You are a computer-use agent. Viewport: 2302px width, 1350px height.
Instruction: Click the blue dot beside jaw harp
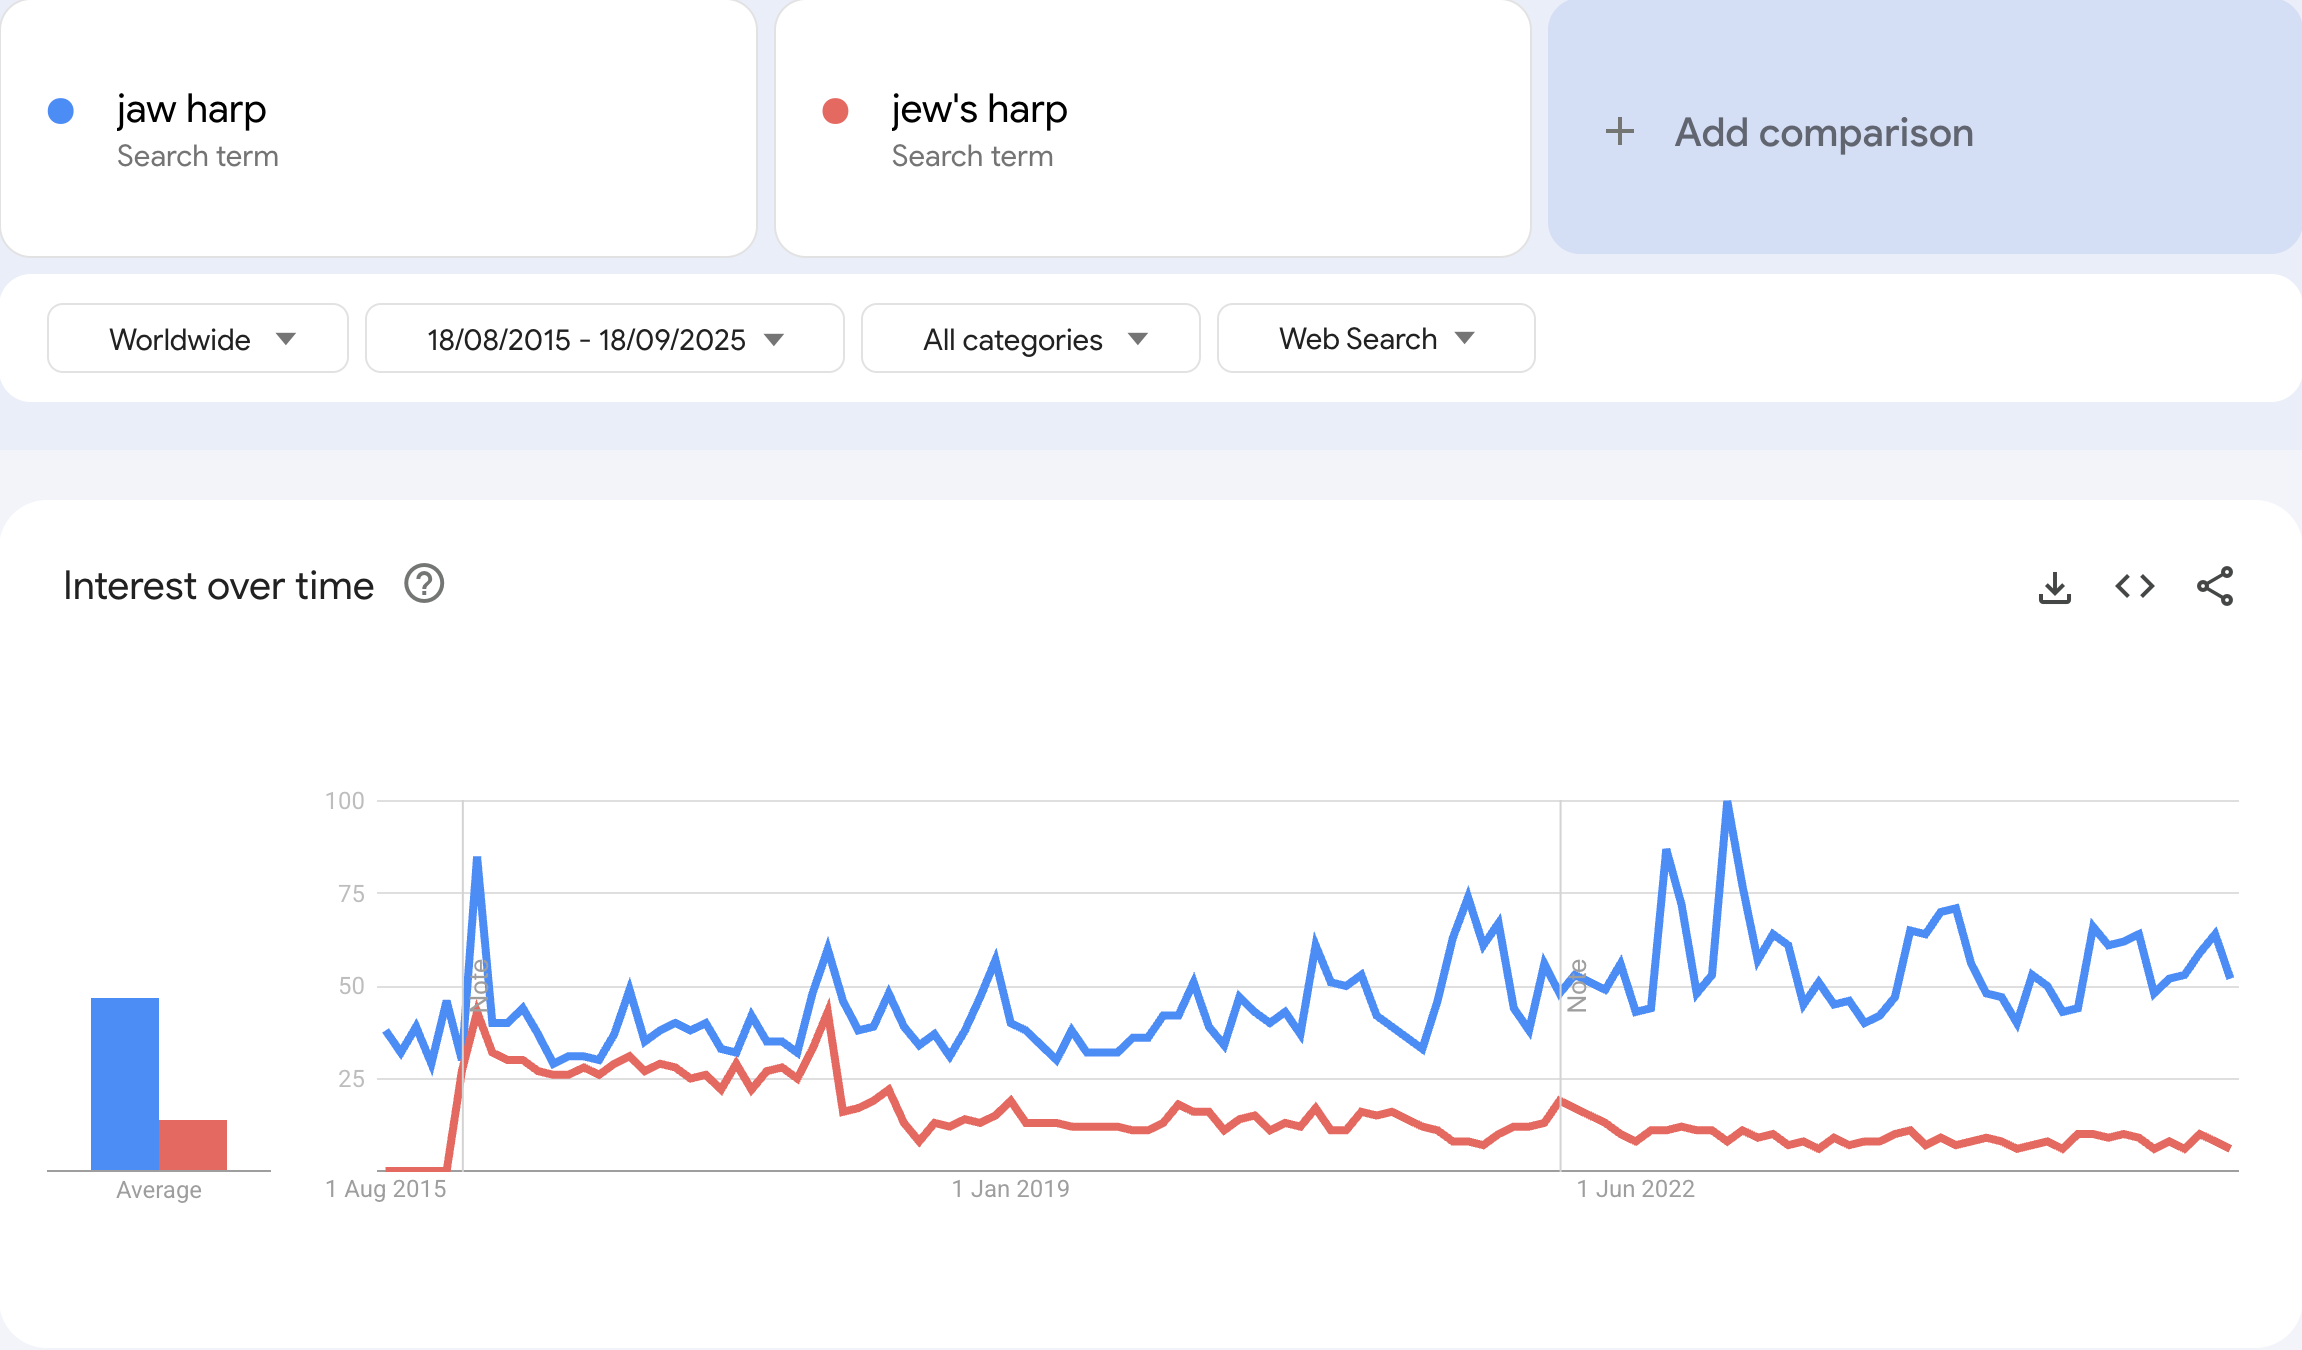point(61,111)
